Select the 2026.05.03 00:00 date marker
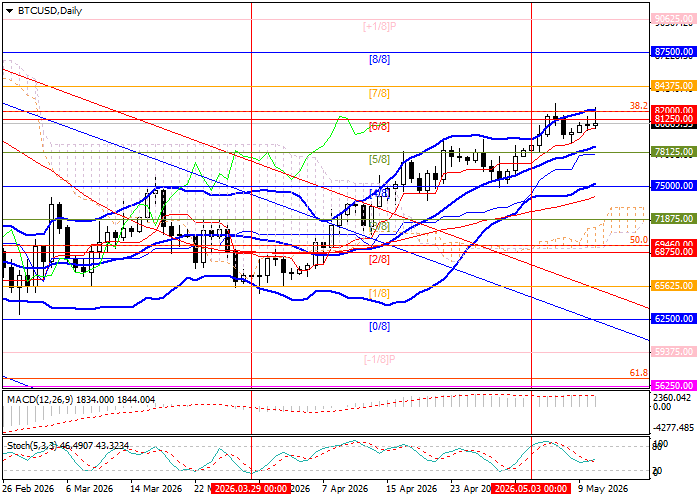 (x=531, y=488)
